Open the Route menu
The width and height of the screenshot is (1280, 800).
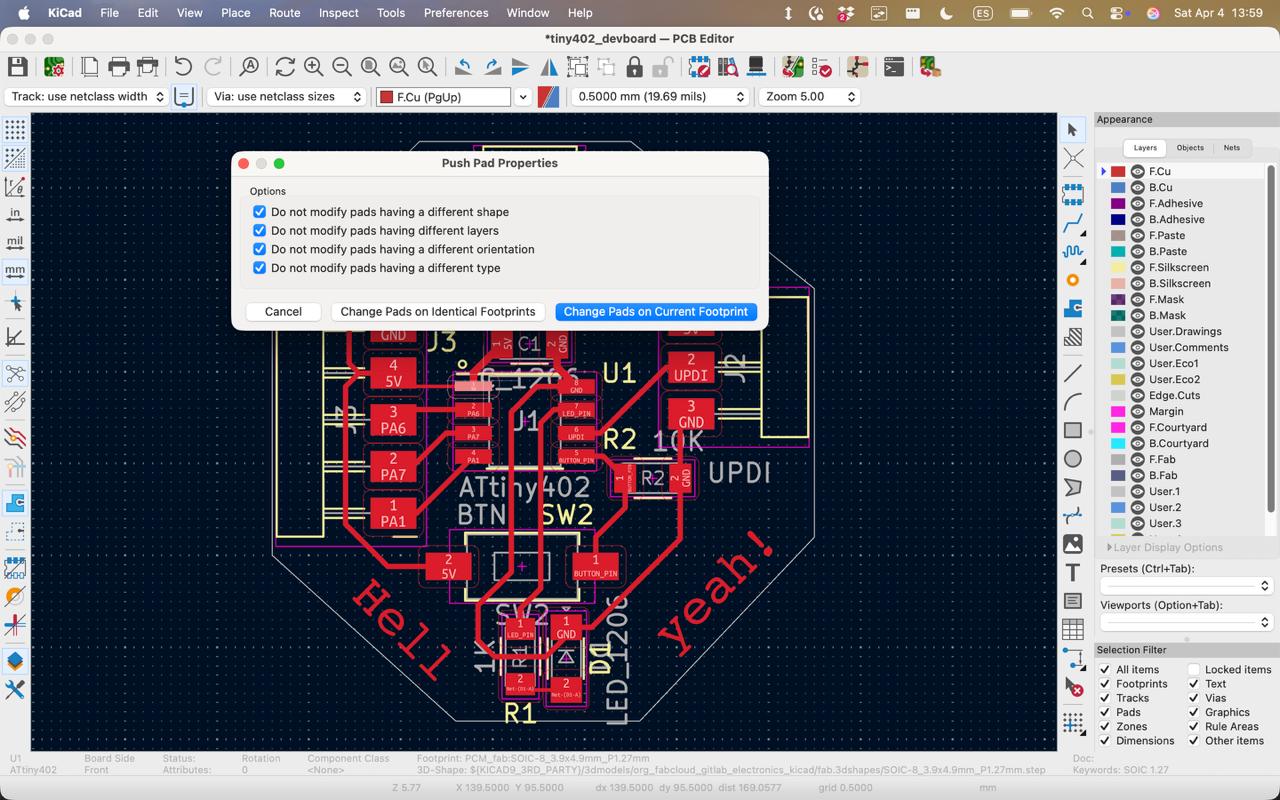click(x=284, y=13)
